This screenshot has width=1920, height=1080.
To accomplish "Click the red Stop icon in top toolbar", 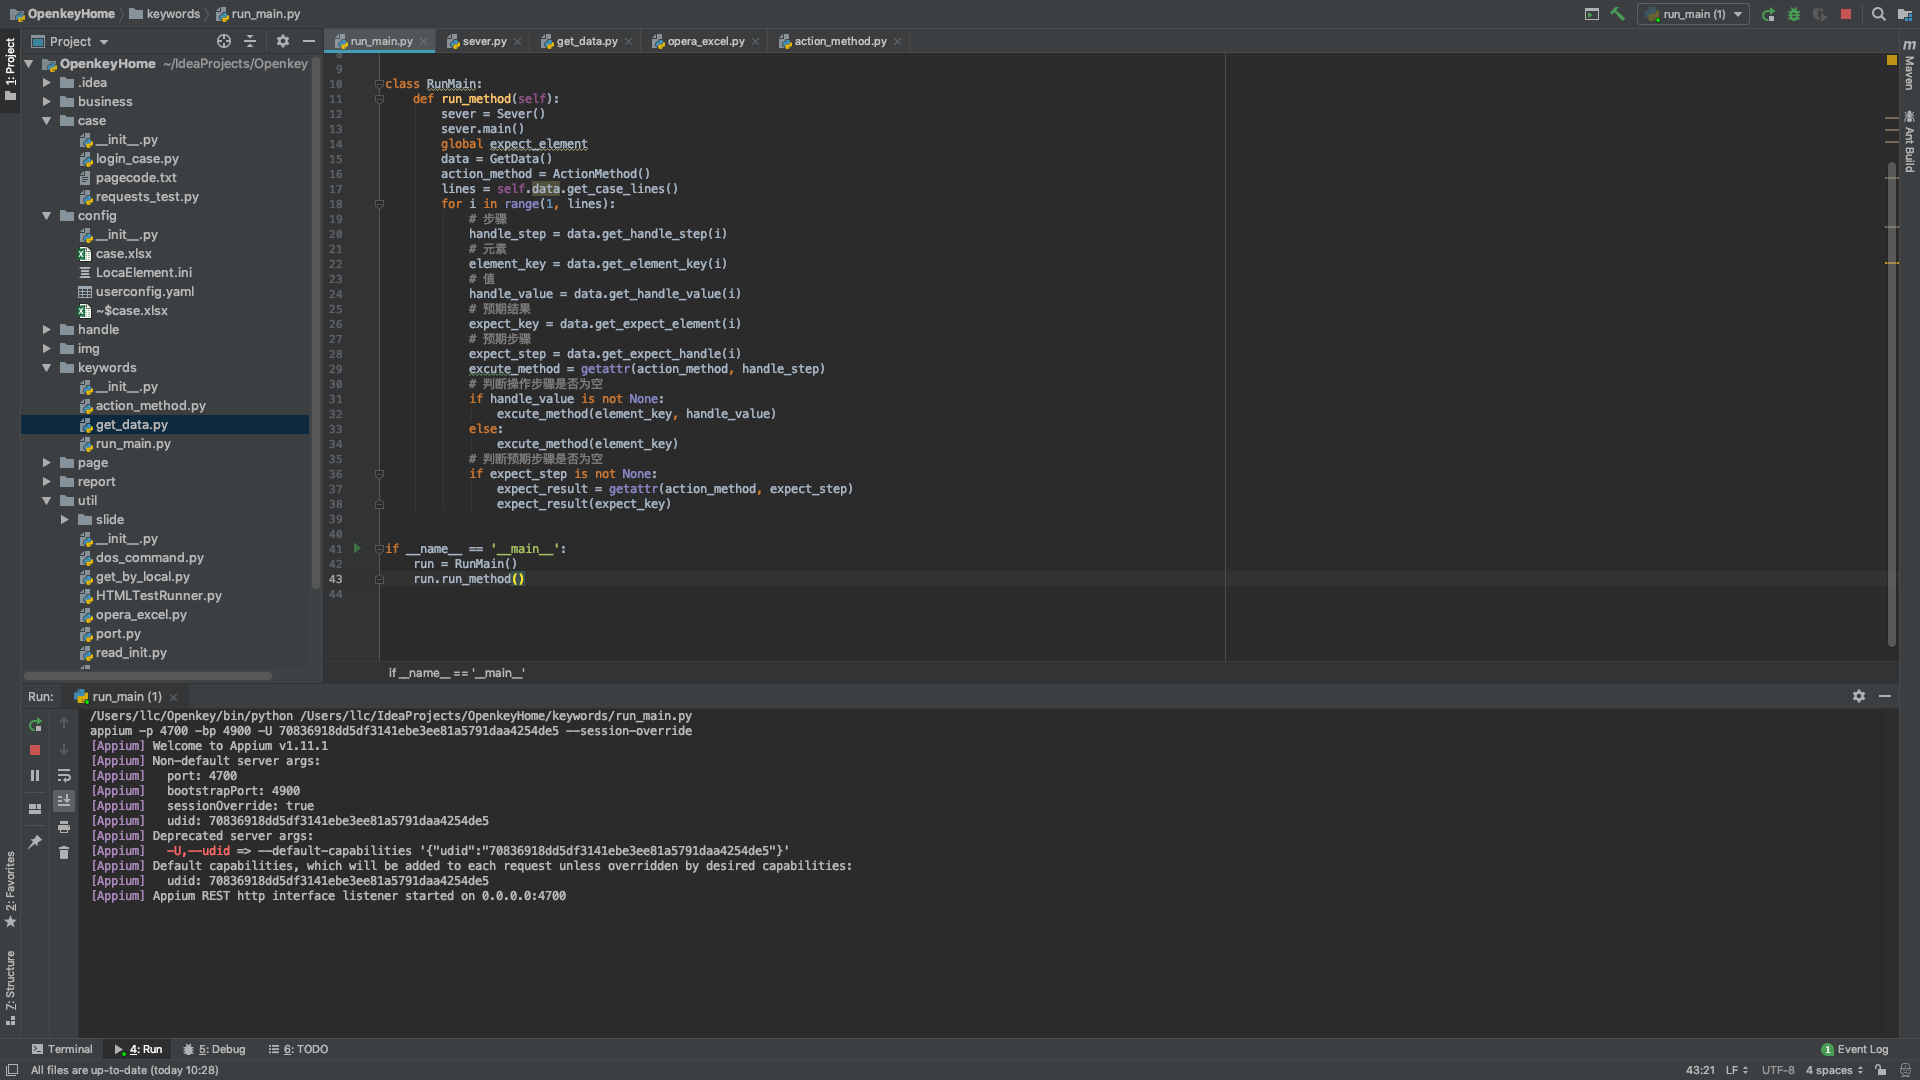I will pyautogui.click(x=1846, y=14).
